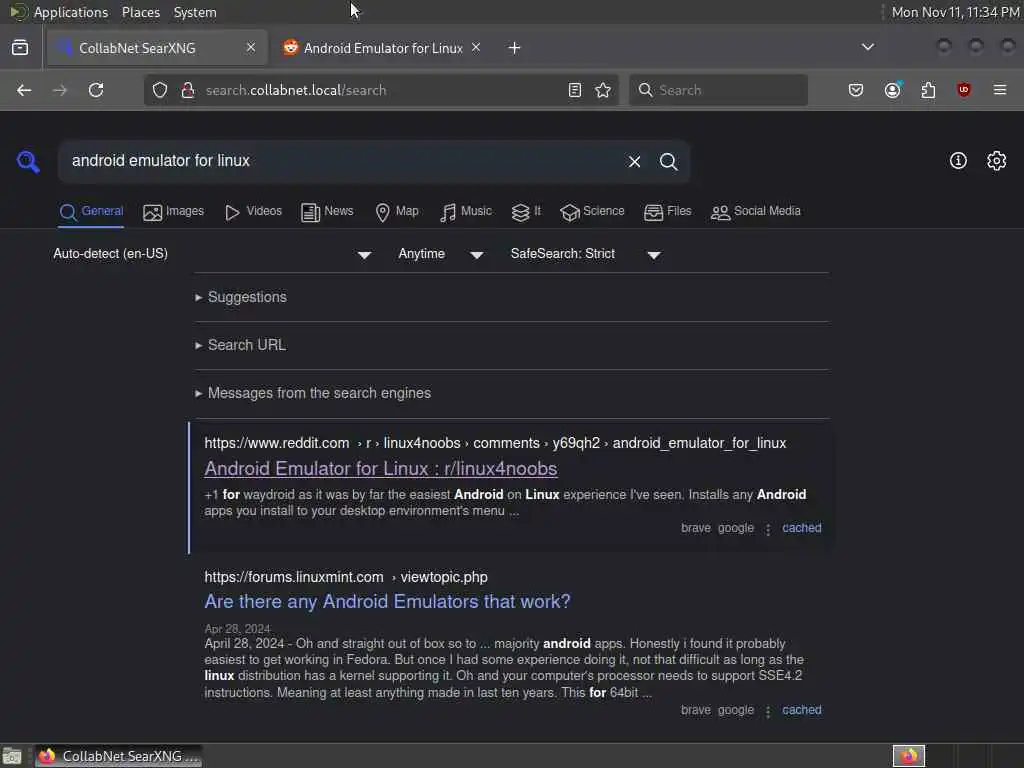Toggle reader view icon in address bar
1024x768 pixels.
[x=575, y=90]
